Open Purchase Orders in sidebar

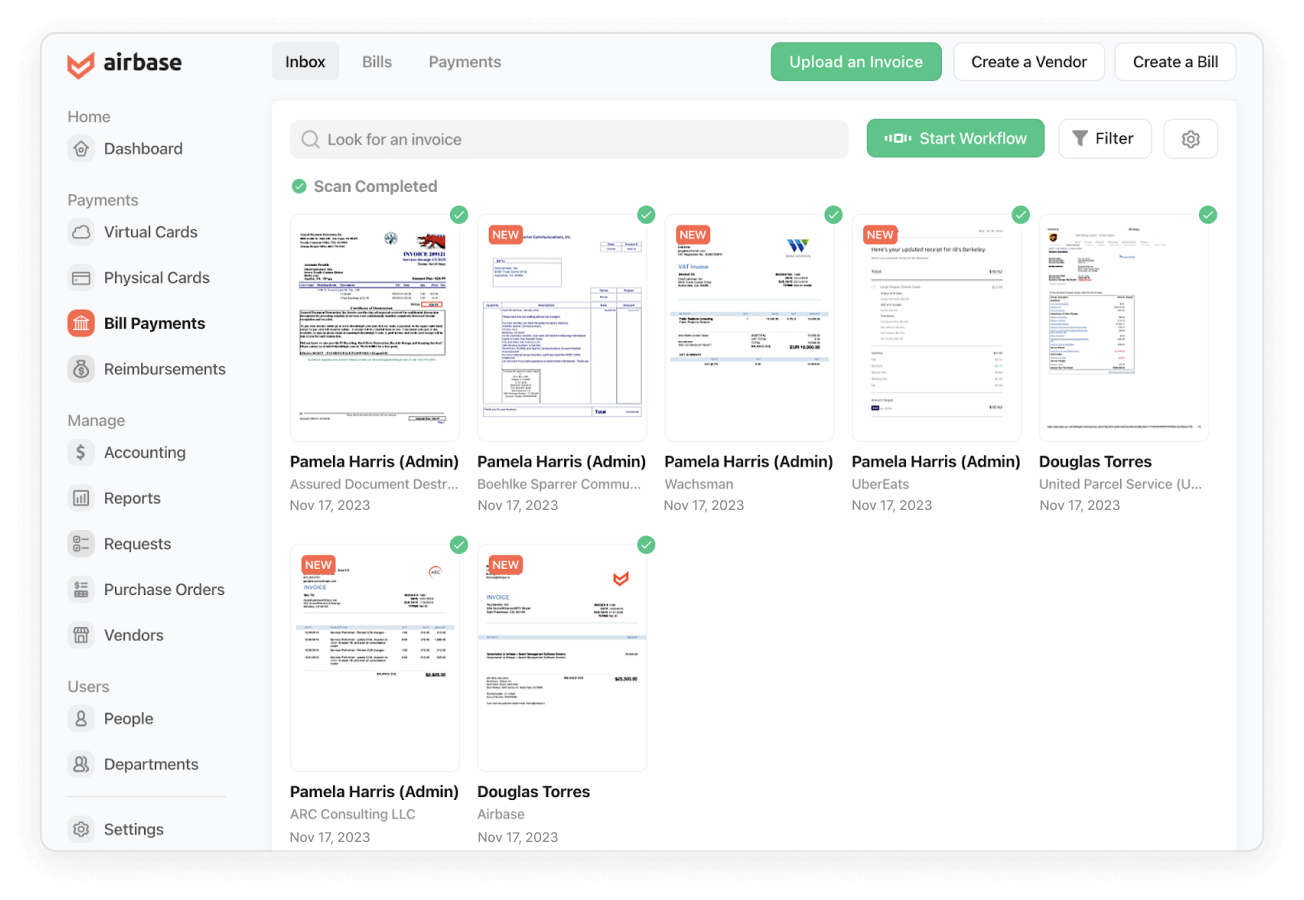coord(164,589)
